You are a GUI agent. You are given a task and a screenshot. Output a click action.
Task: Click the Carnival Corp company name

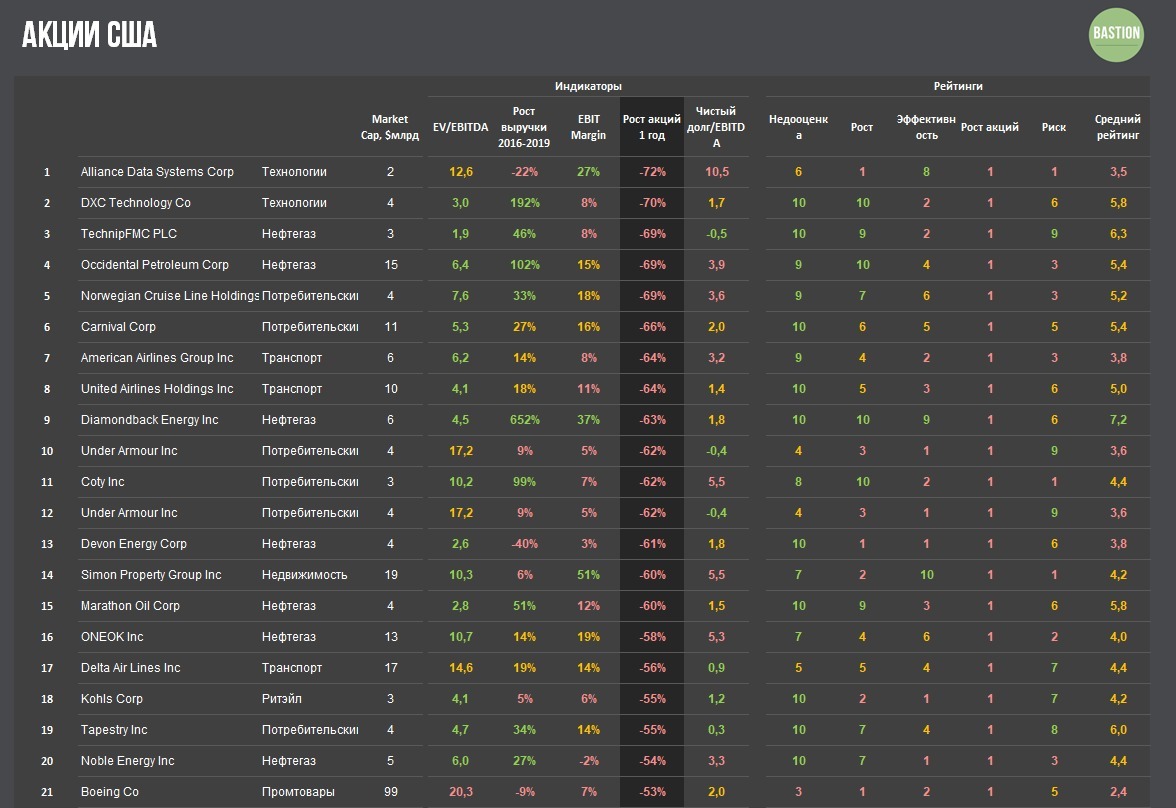118,326
